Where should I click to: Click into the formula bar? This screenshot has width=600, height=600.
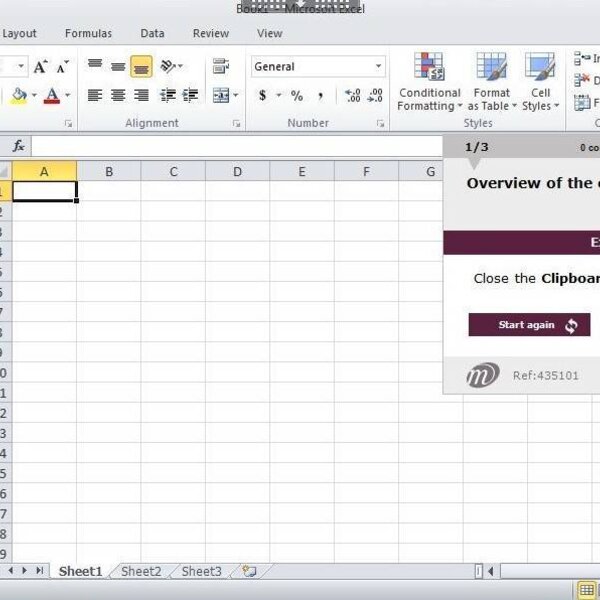pyautogui.click(x=236, y=146)
